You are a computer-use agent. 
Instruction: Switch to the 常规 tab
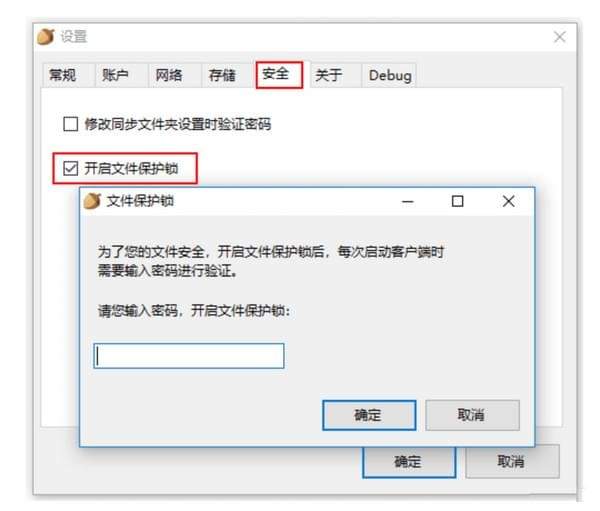coord(62,75)
